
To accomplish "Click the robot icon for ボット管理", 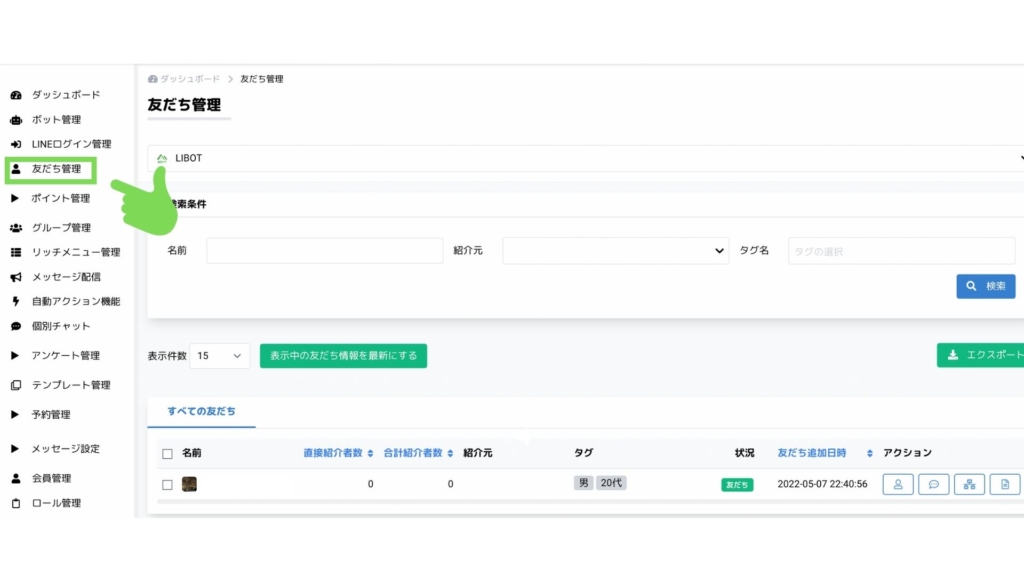I will pos(16,120).
